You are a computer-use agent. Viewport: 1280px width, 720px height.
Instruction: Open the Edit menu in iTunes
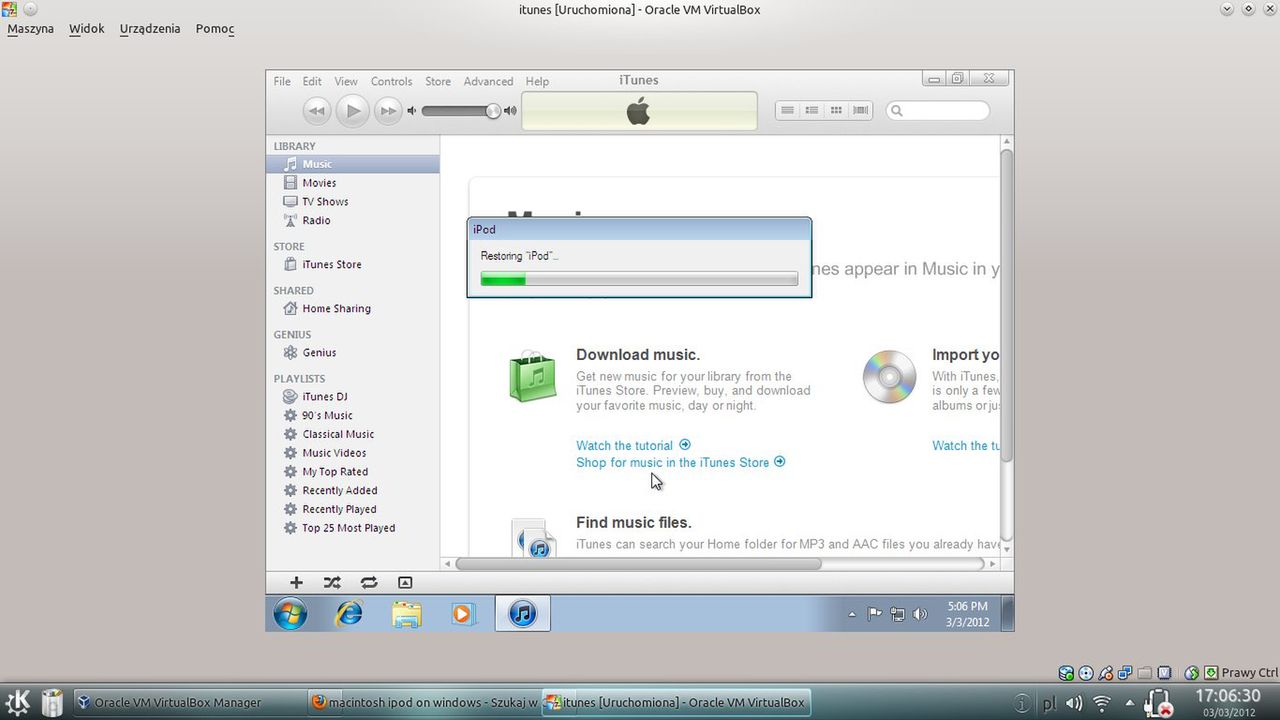tap(312, 81)
